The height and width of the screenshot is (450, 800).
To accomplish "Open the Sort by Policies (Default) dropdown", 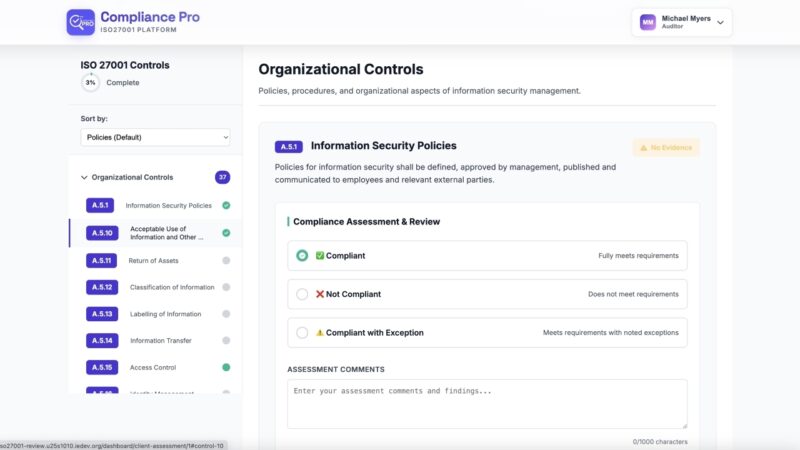I will (155, 137).
